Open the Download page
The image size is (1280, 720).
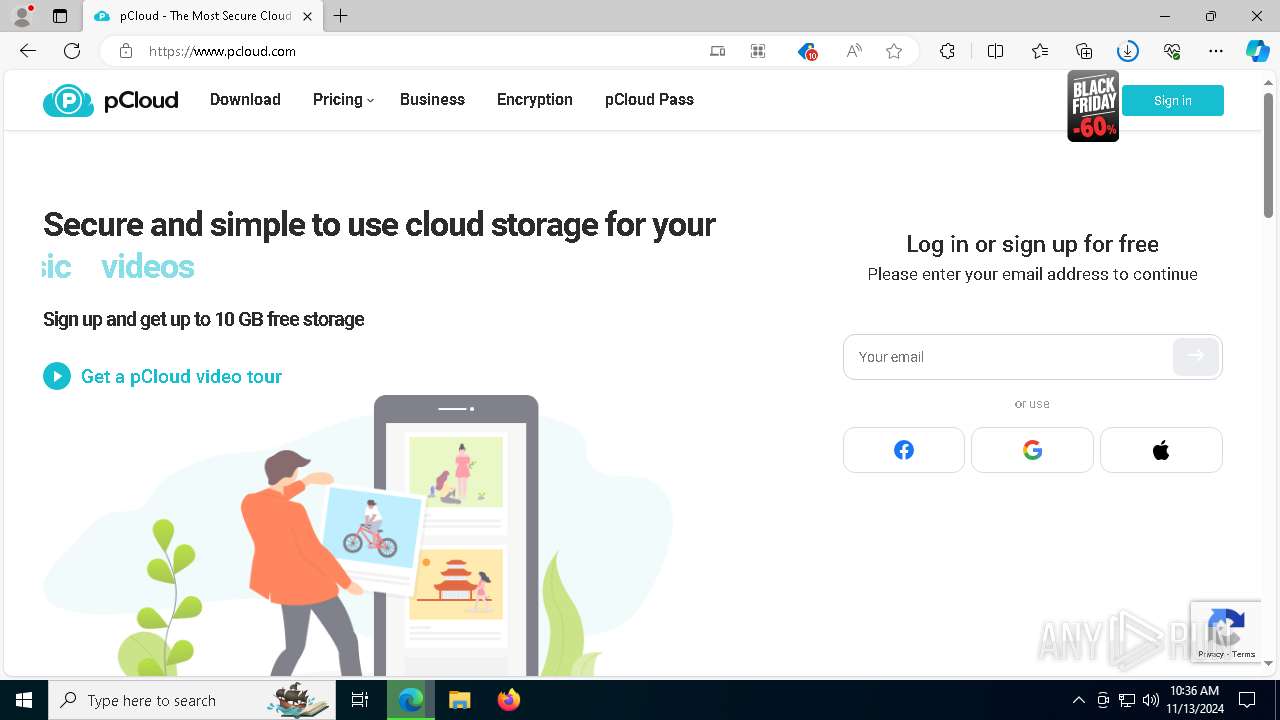(x=245, y=100)
